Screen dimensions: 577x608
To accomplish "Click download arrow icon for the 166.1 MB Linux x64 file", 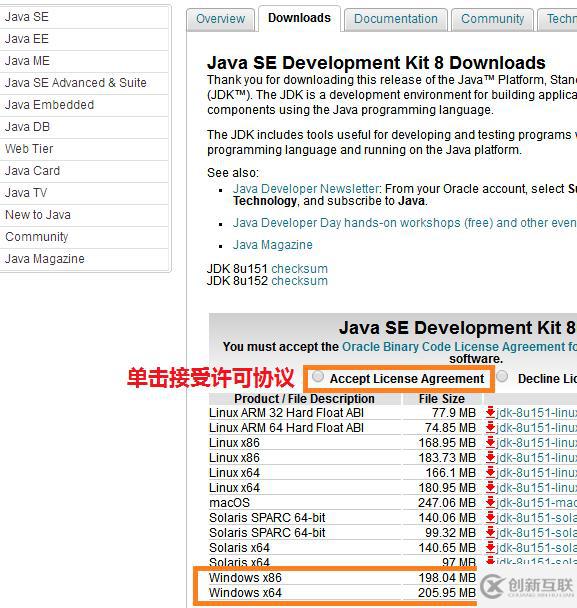I will click(490, 472).
